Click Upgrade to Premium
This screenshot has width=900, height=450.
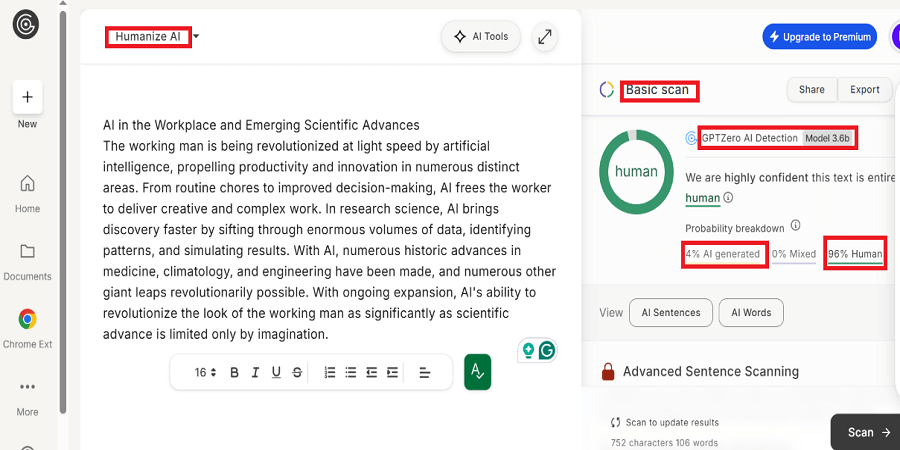[819, 37]
